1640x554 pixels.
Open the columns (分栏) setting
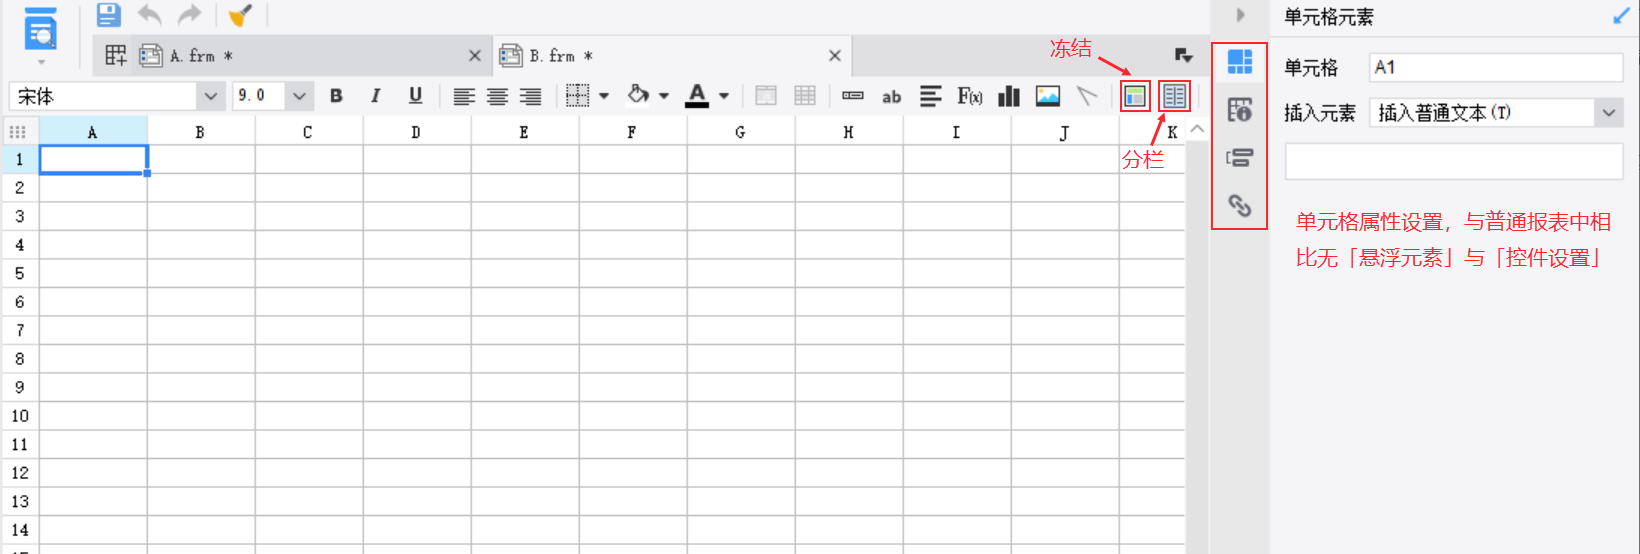[1175, 96]
